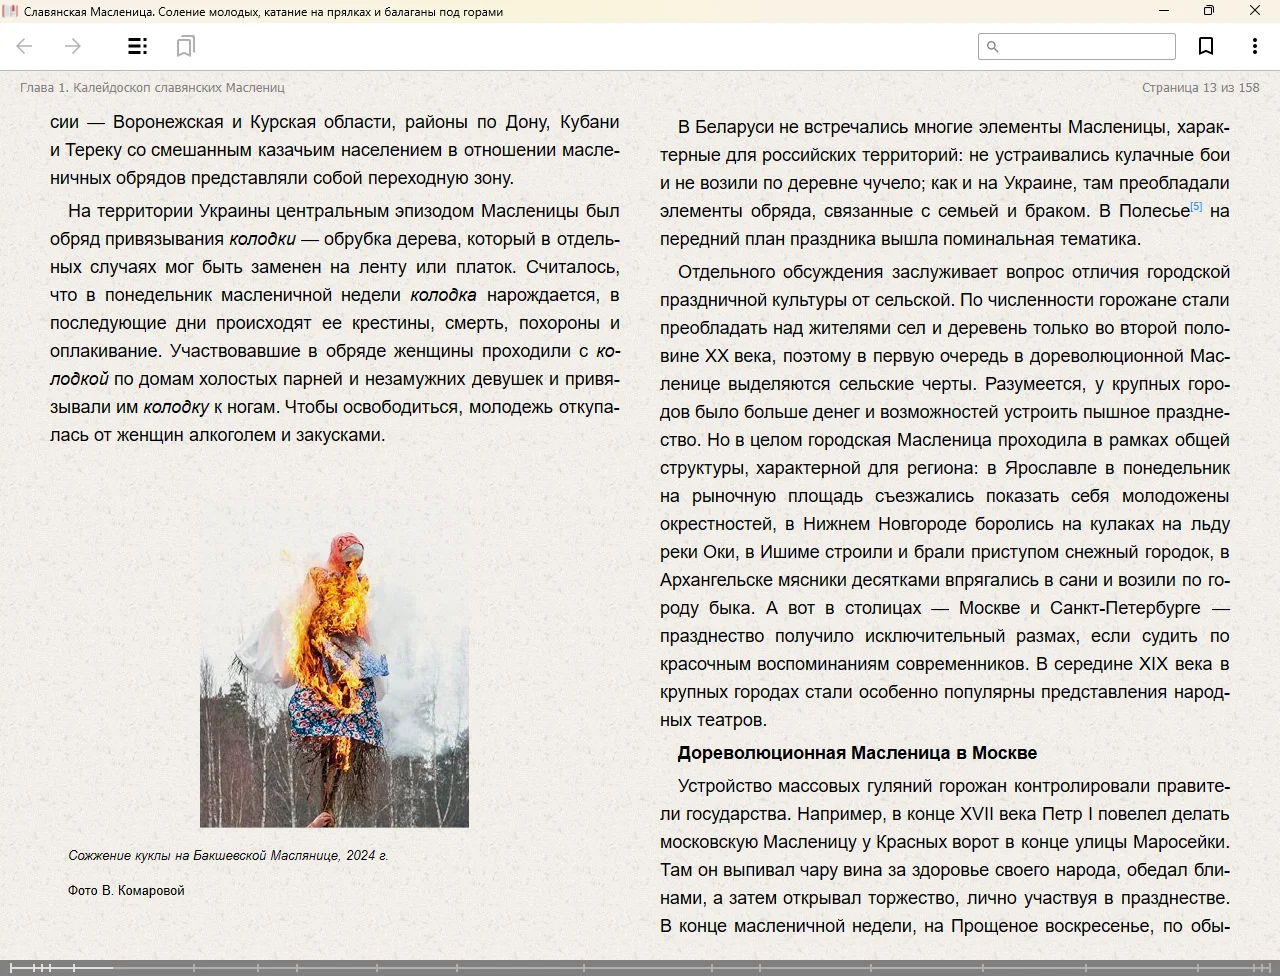The width and height of the screenshot is (1280, 976).
Task: Click the burning effigy photo
Action: pos(334,679)
